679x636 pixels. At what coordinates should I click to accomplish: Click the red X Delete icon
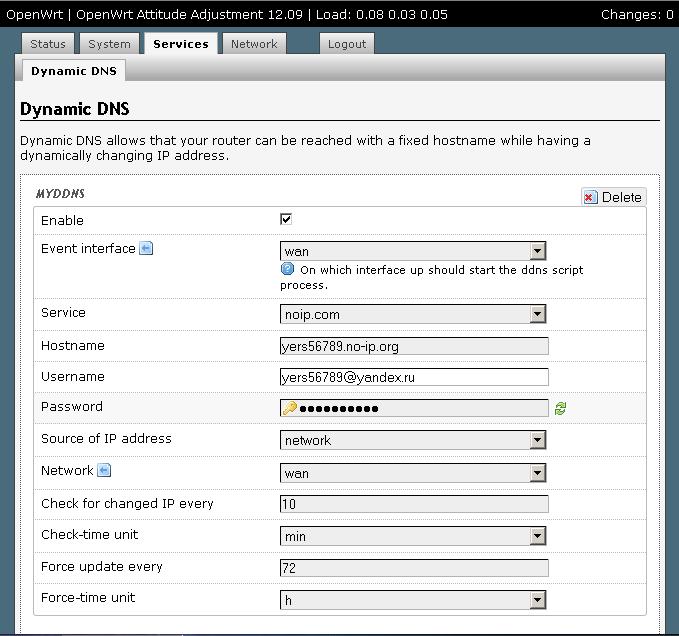pos(590,197)
